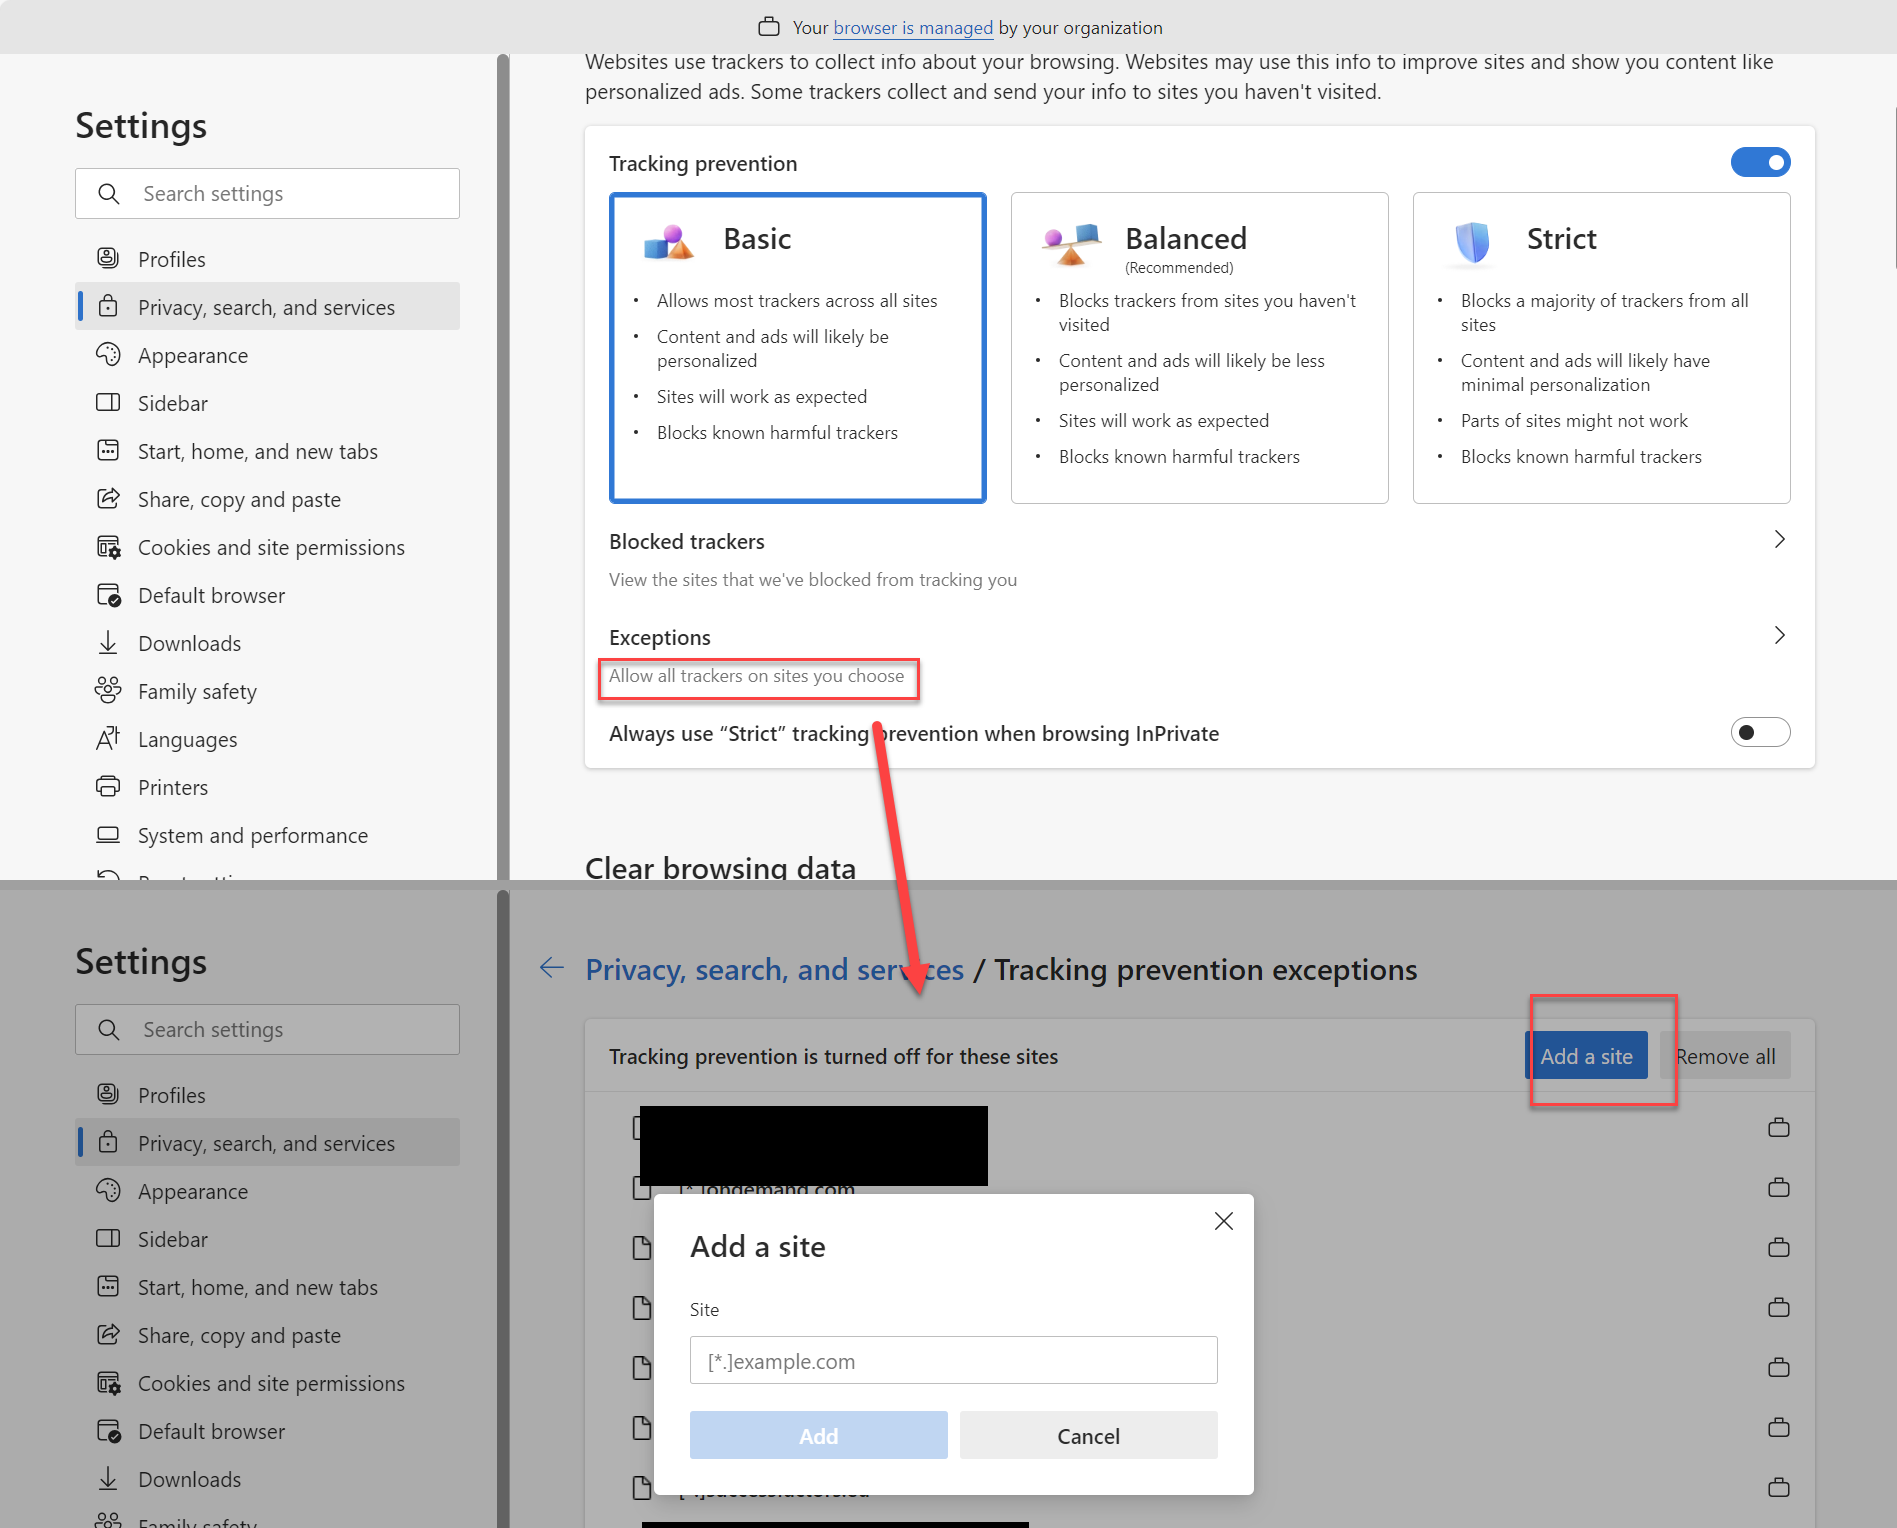
Task: Open Family safety settings in top sidebar
Action: [268, 691]
